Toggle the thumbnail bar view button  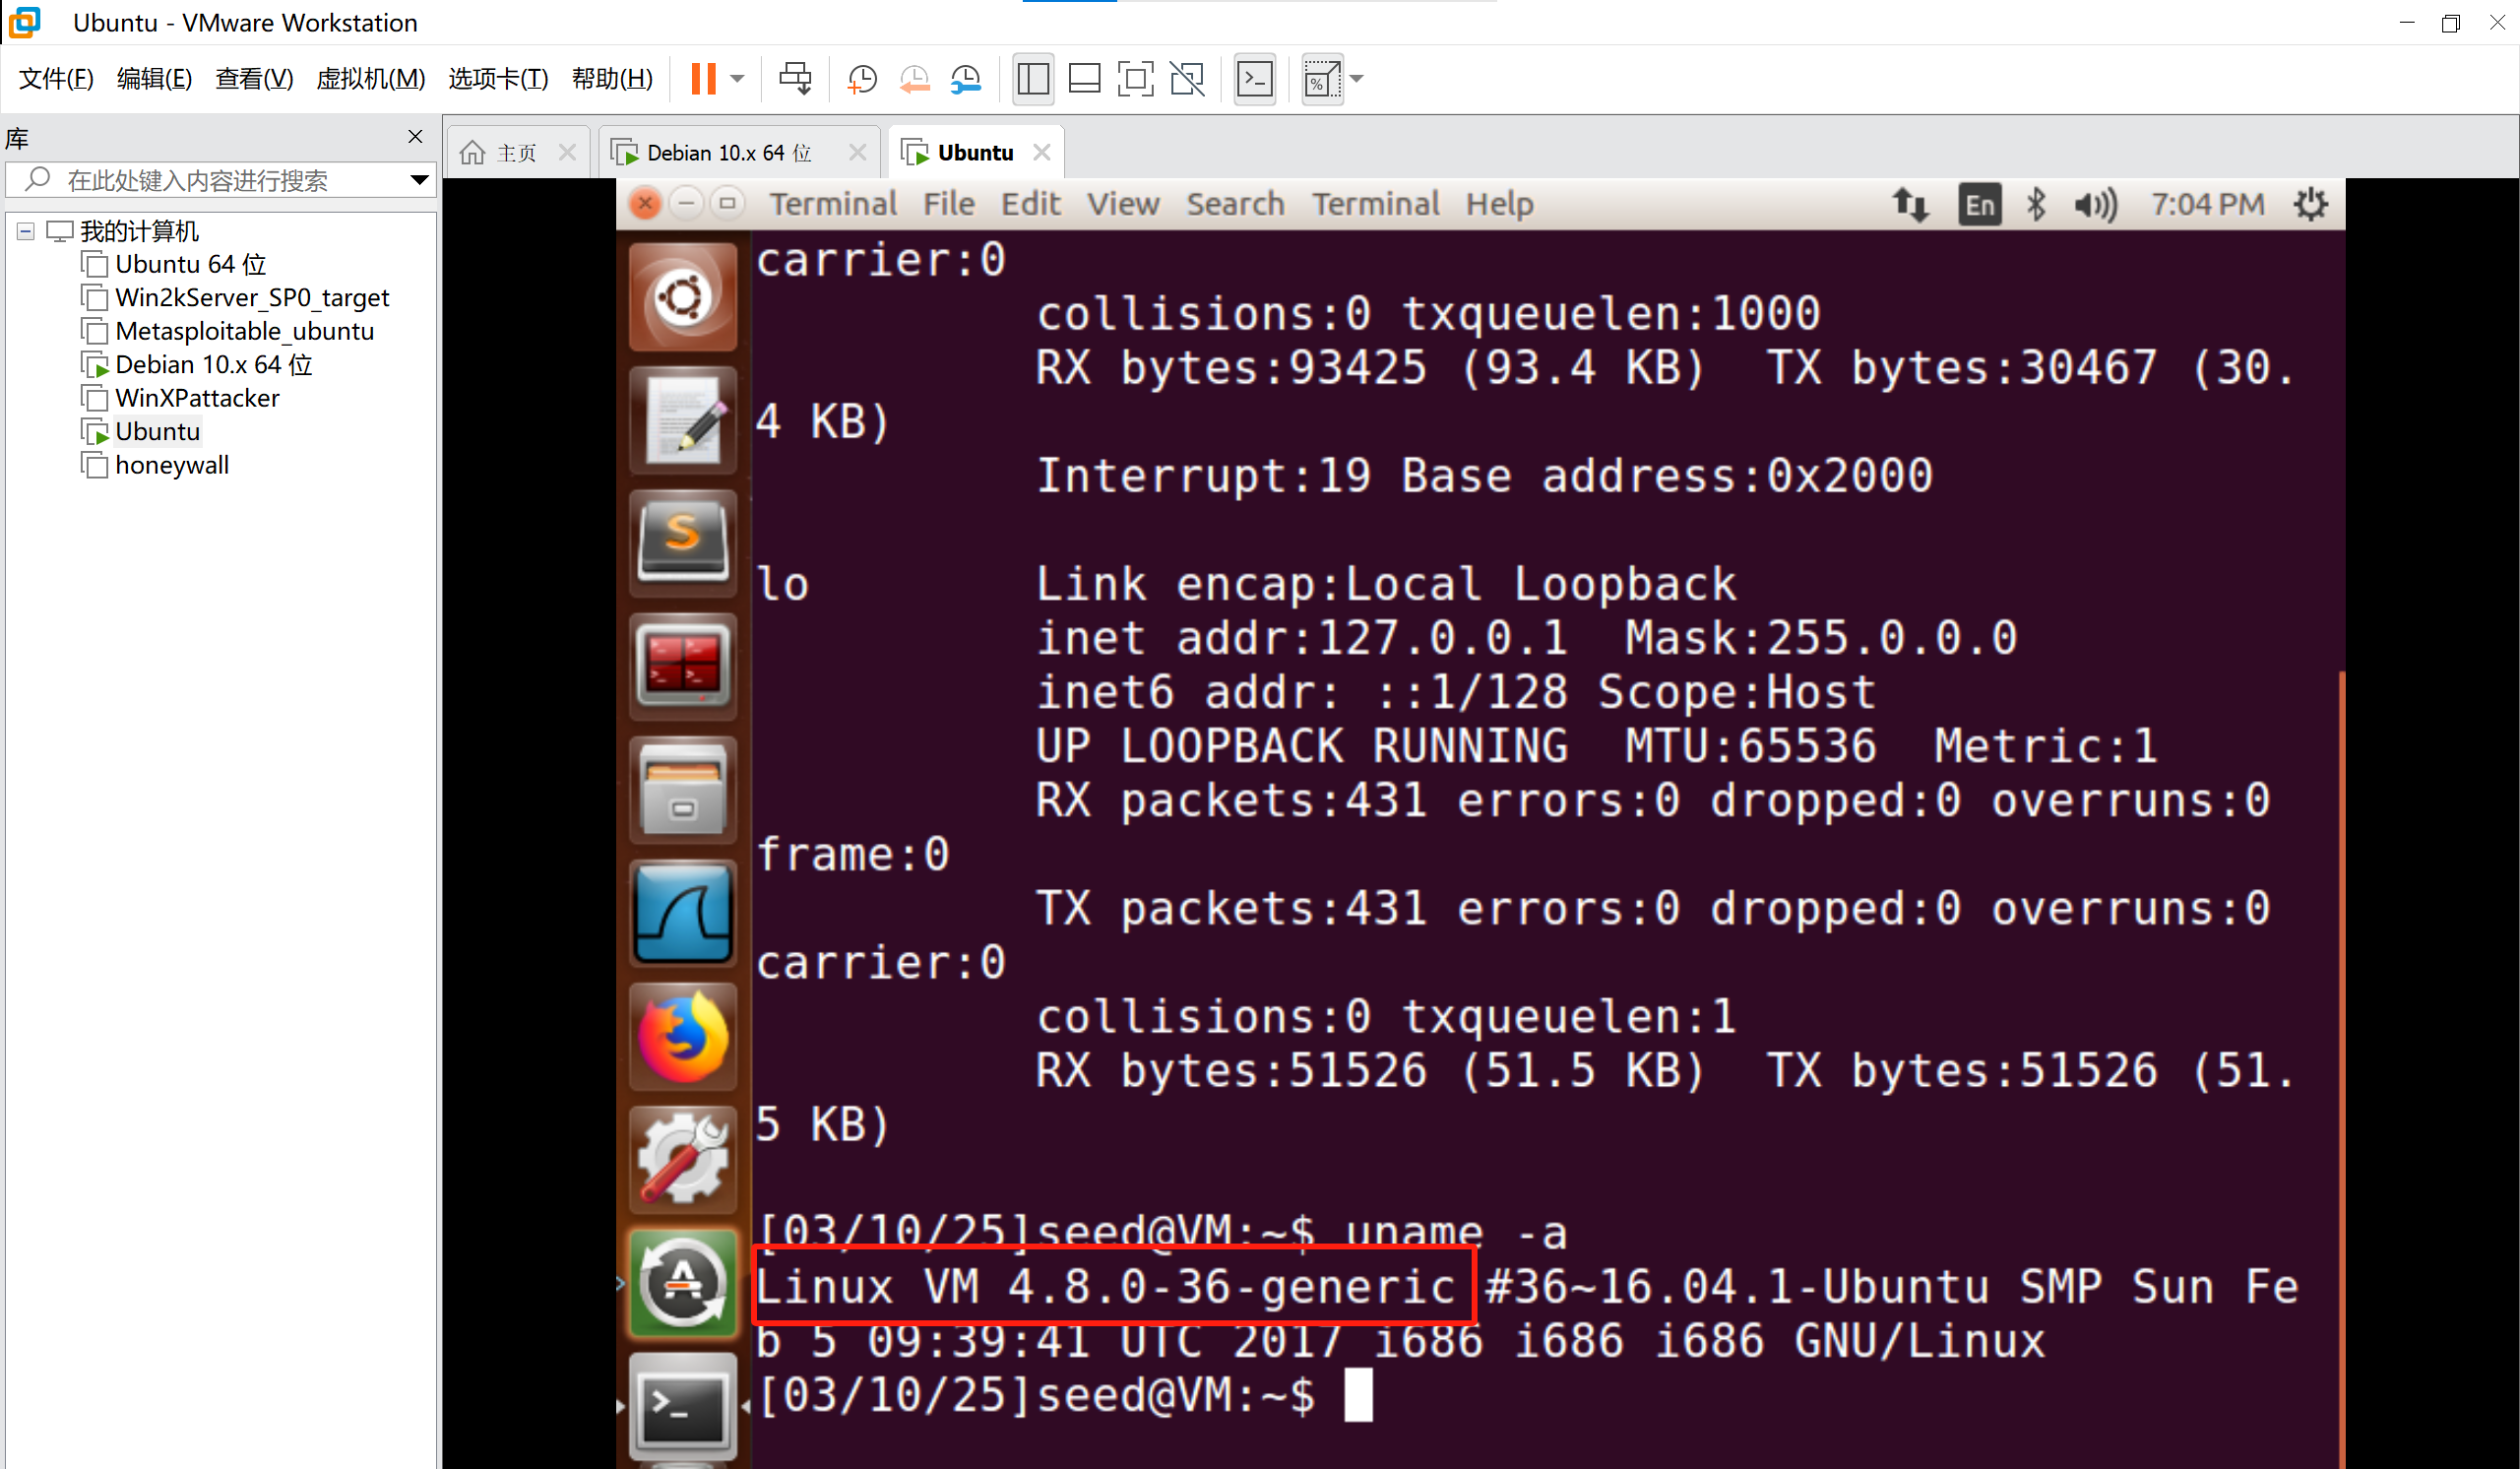pyautogui.click(x=1084, y=79)
